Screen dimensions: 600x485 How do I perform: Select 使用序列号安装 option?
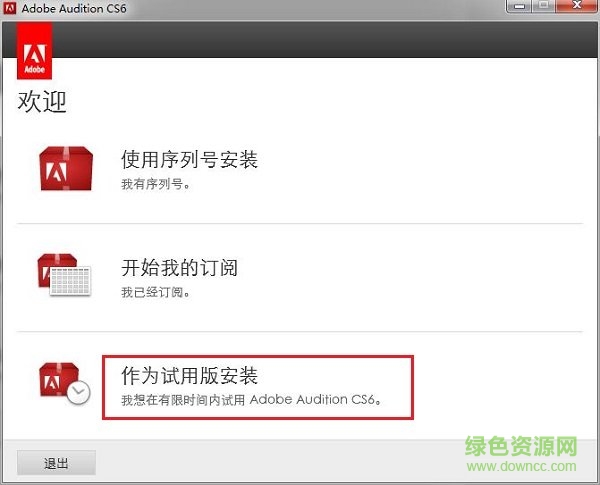pos(189,159)
